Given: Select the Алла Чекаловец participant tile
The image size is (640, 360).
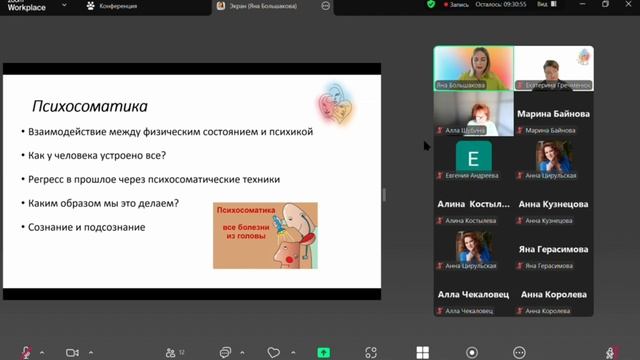Looking at the screenshot, I should click(x=473, y=294).
